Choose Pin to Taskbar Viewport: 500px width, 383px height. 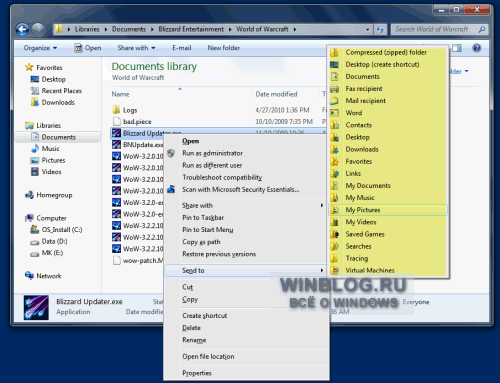click(x=203, y=218)
